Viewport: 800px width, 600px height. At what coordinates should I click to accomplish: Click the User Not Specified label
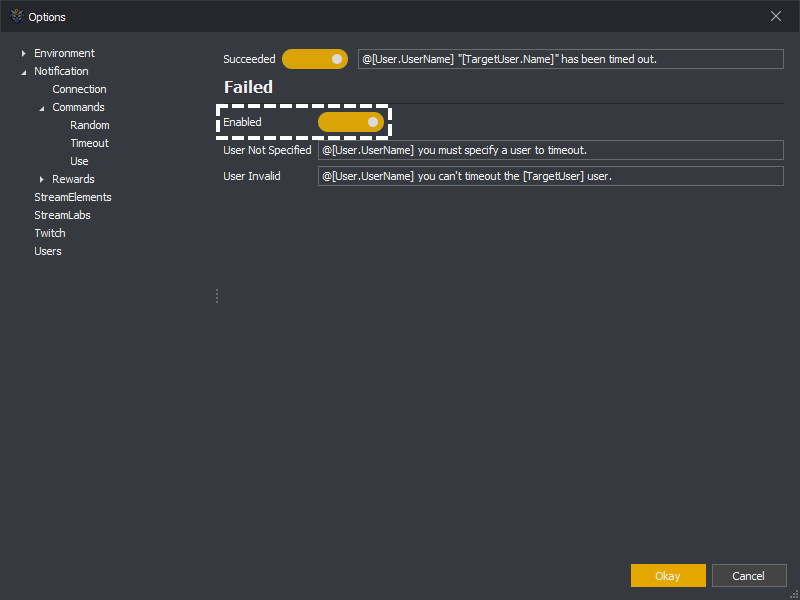tap(267, 150)
